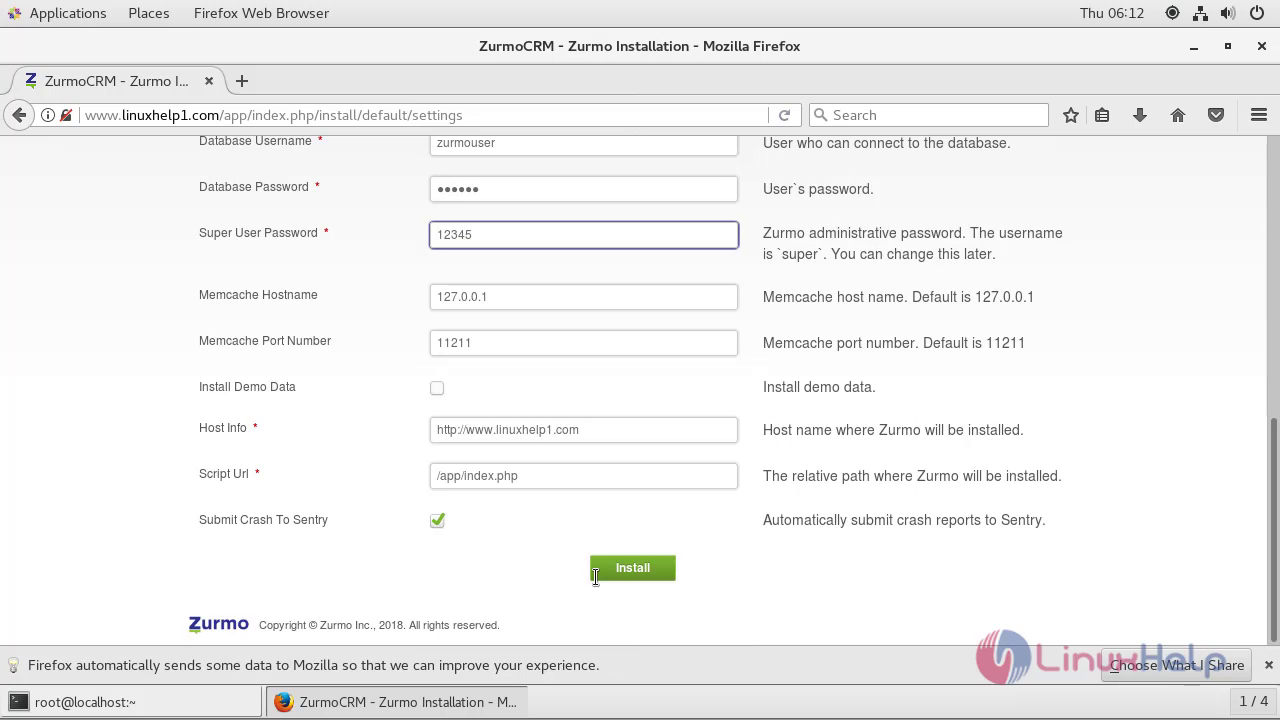Click the Install Demo Data label
Viewport: 1280px width, 720px height.
[247, 387]
